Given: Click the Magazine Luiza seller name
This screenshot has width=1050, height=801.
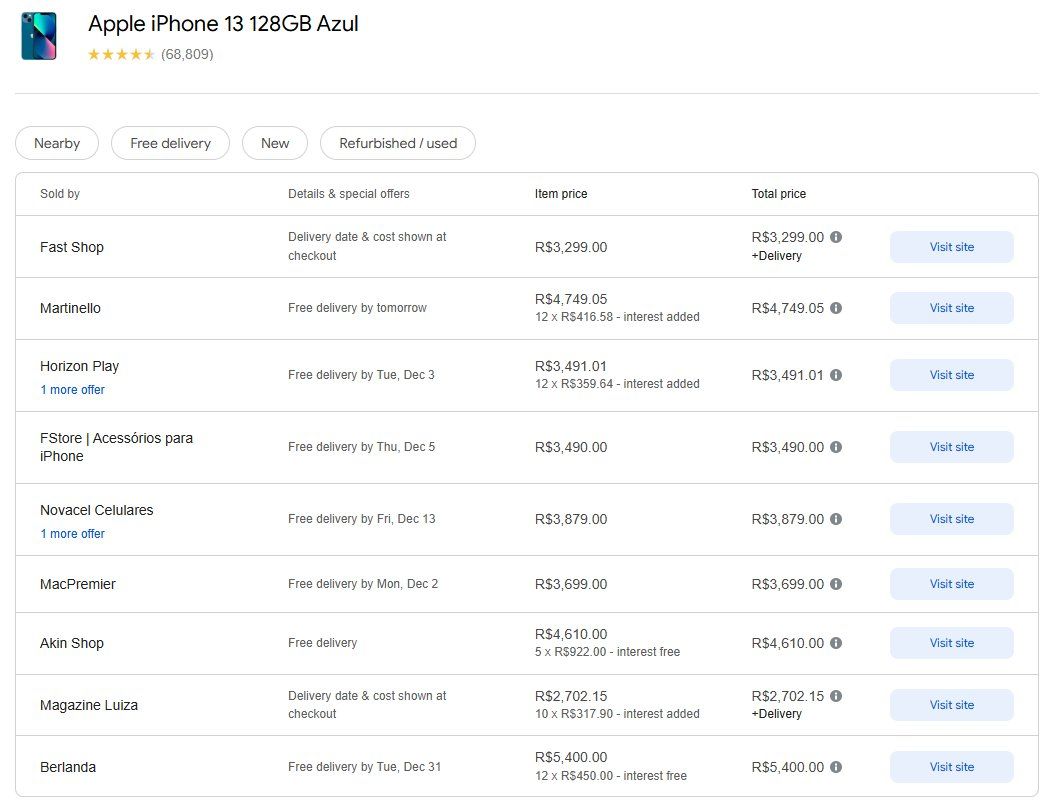Looking at the screenshot, I should [x=89, y=705].
